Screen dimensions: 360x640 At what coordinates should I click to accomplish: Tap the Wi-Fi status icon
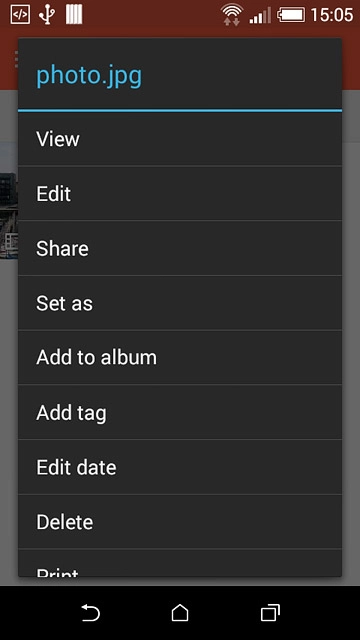point(232,15)
